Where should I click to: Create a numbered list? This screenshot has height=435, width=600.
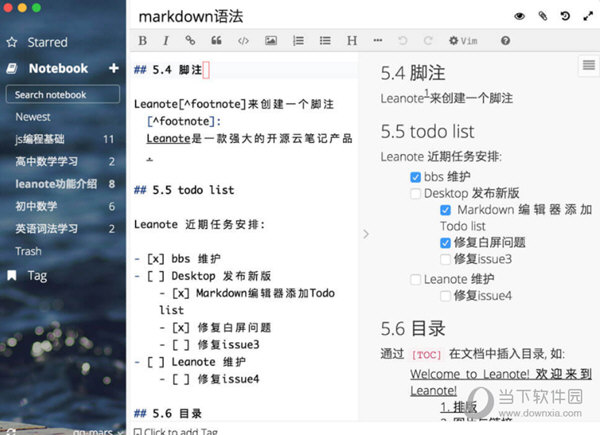pos(298,40)
